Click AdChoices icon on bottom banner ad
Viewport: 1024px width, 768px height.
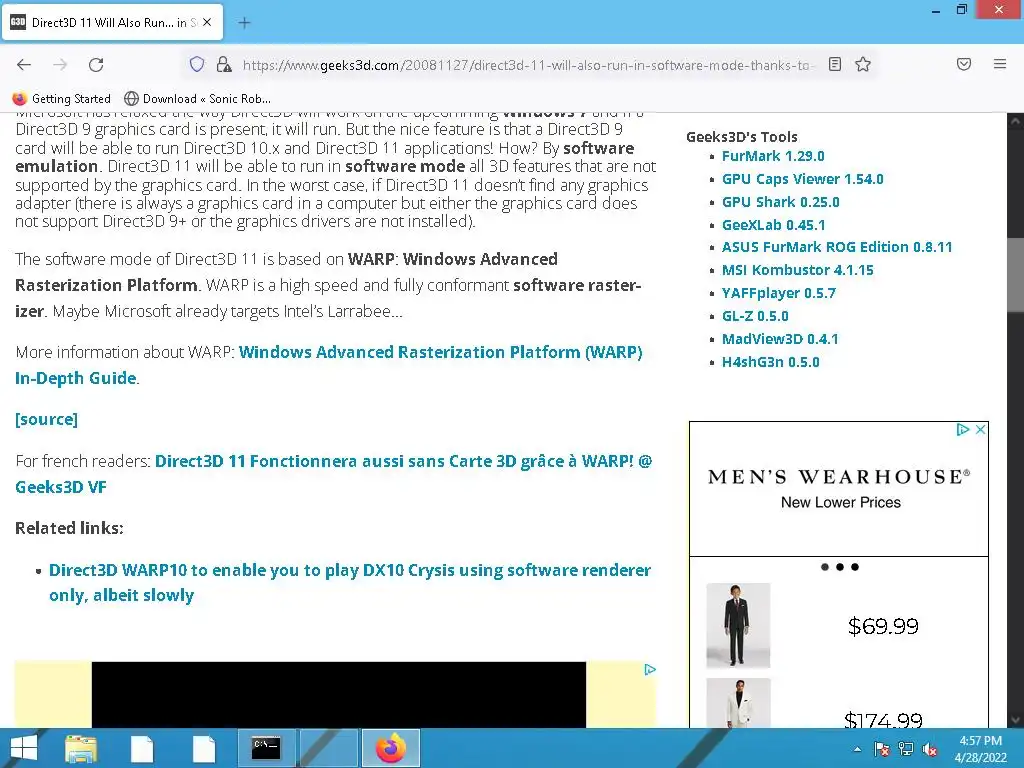(x=650, y=669)
